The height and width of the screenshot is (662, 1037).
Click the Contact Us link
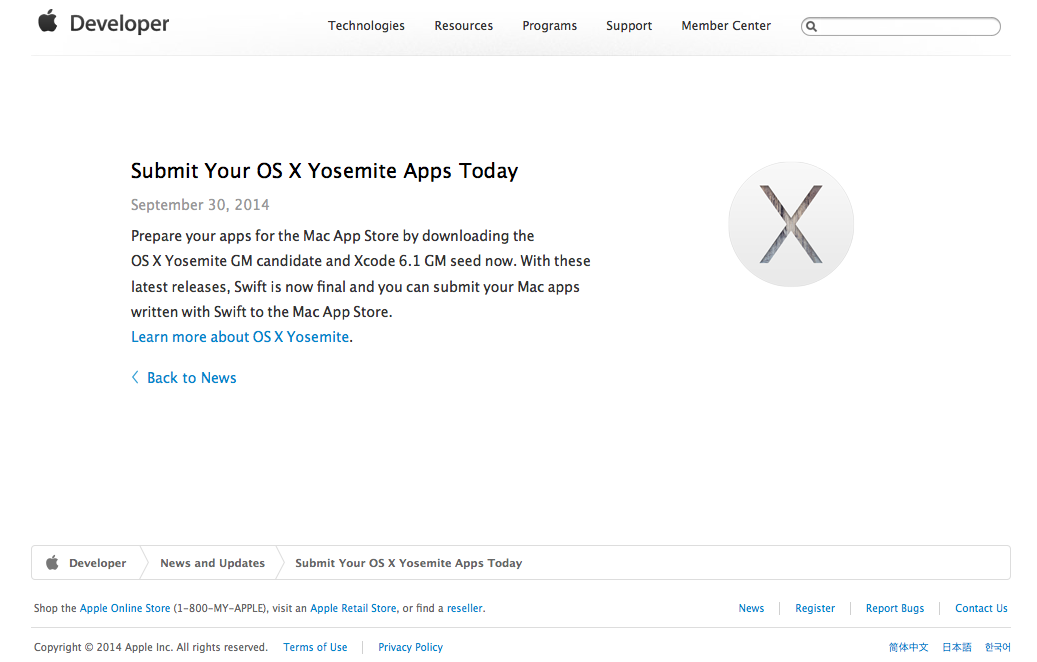pos(981,608)
